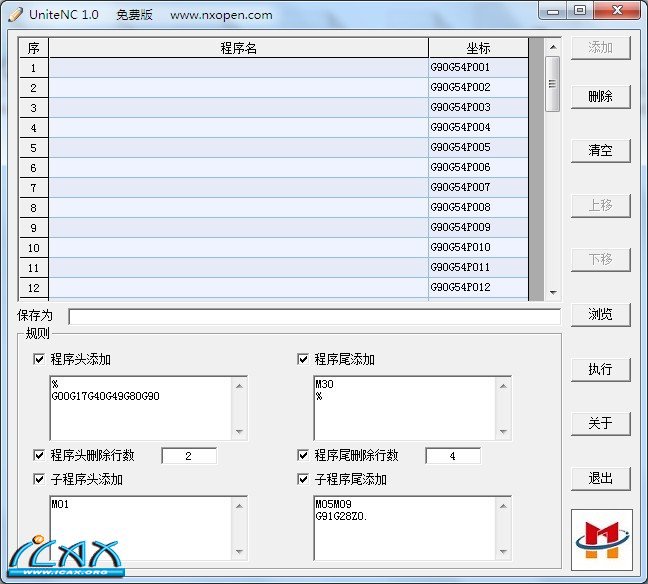648x584 pixels.
Task: Click the 保存为 path input field
Action: click(314, 317)
